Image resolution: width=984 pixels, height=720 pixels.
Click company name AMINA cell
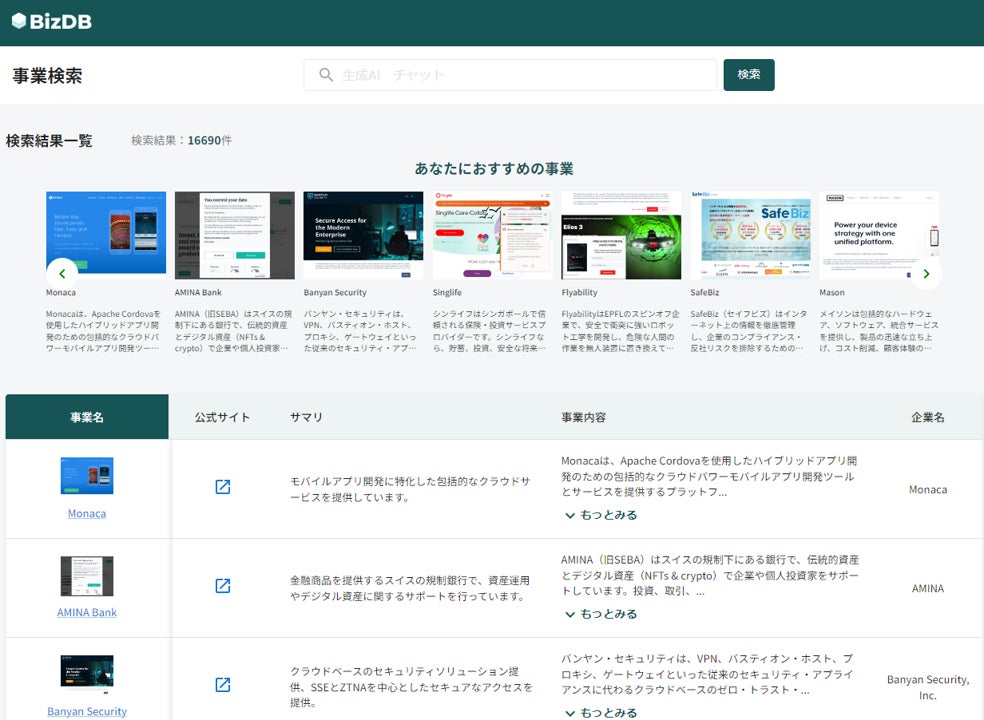(x=928, y=588)
